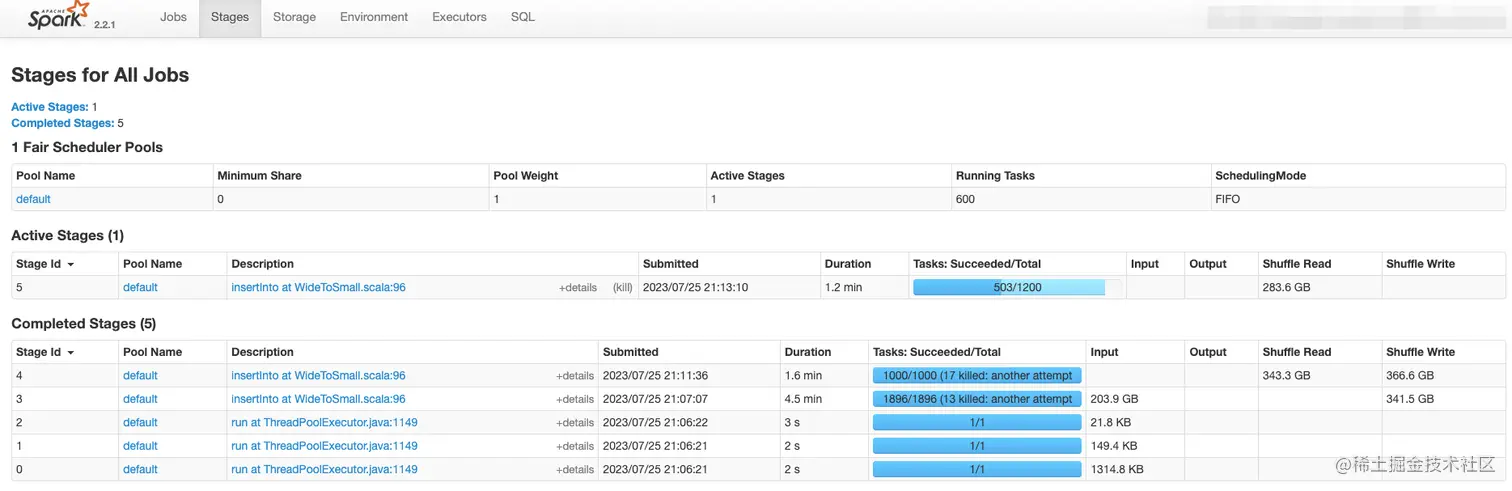The width and height of the screenshot is (1512, 491).
Task: Select submitted time 2023/07/25 21:13:10
Action: tap(696, 288)
